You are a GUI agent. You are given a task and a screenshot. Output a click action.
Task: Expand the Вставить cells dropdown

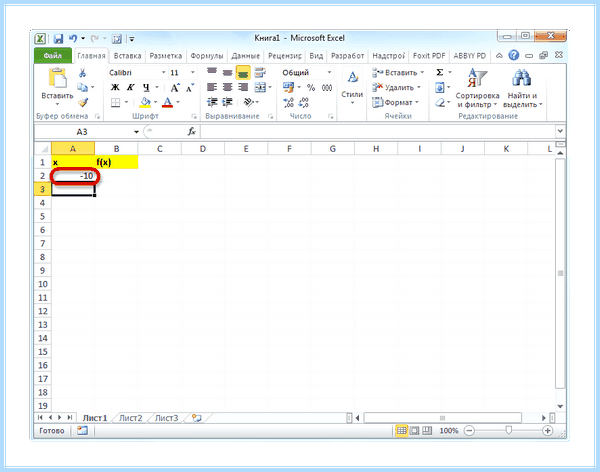[422, 72]
